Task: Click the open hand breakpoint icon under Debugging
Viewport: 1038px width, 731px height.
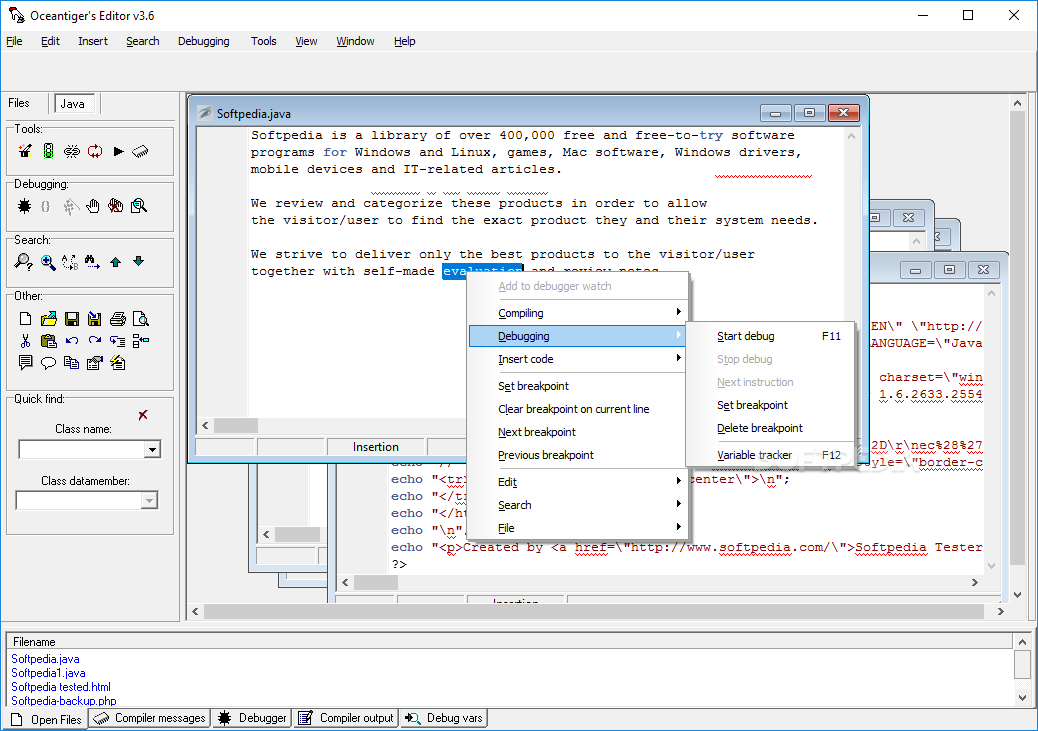Action: [93, 206]
